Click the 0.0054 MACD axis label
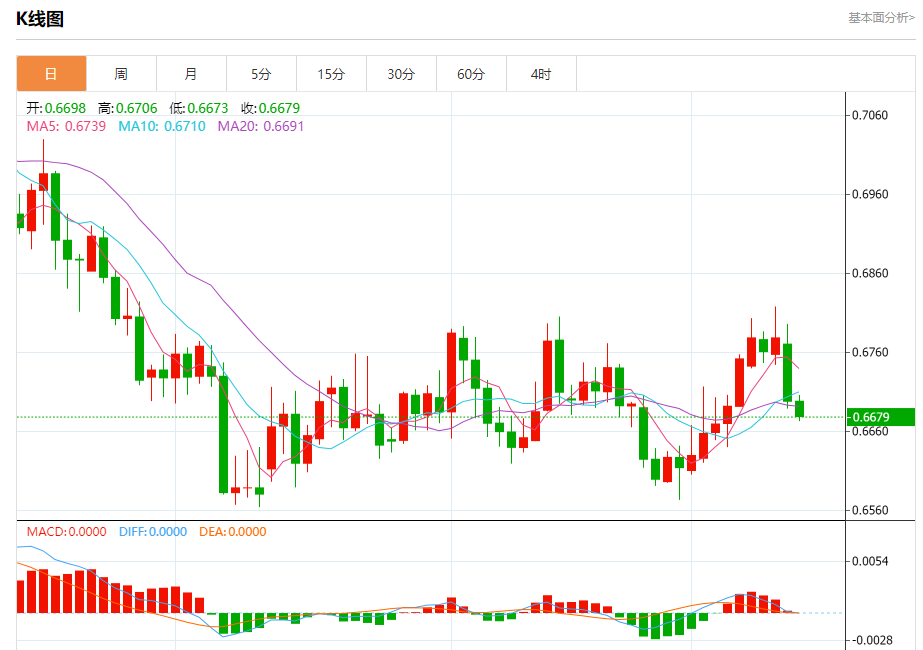 870,561
